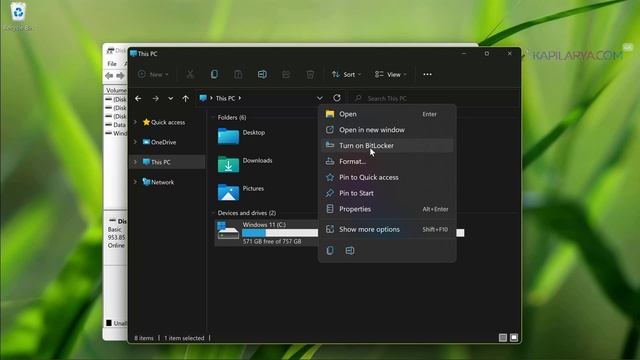Choose Open in context menu
The height and width of the screenshot is (360, 640).
point(387,114)
